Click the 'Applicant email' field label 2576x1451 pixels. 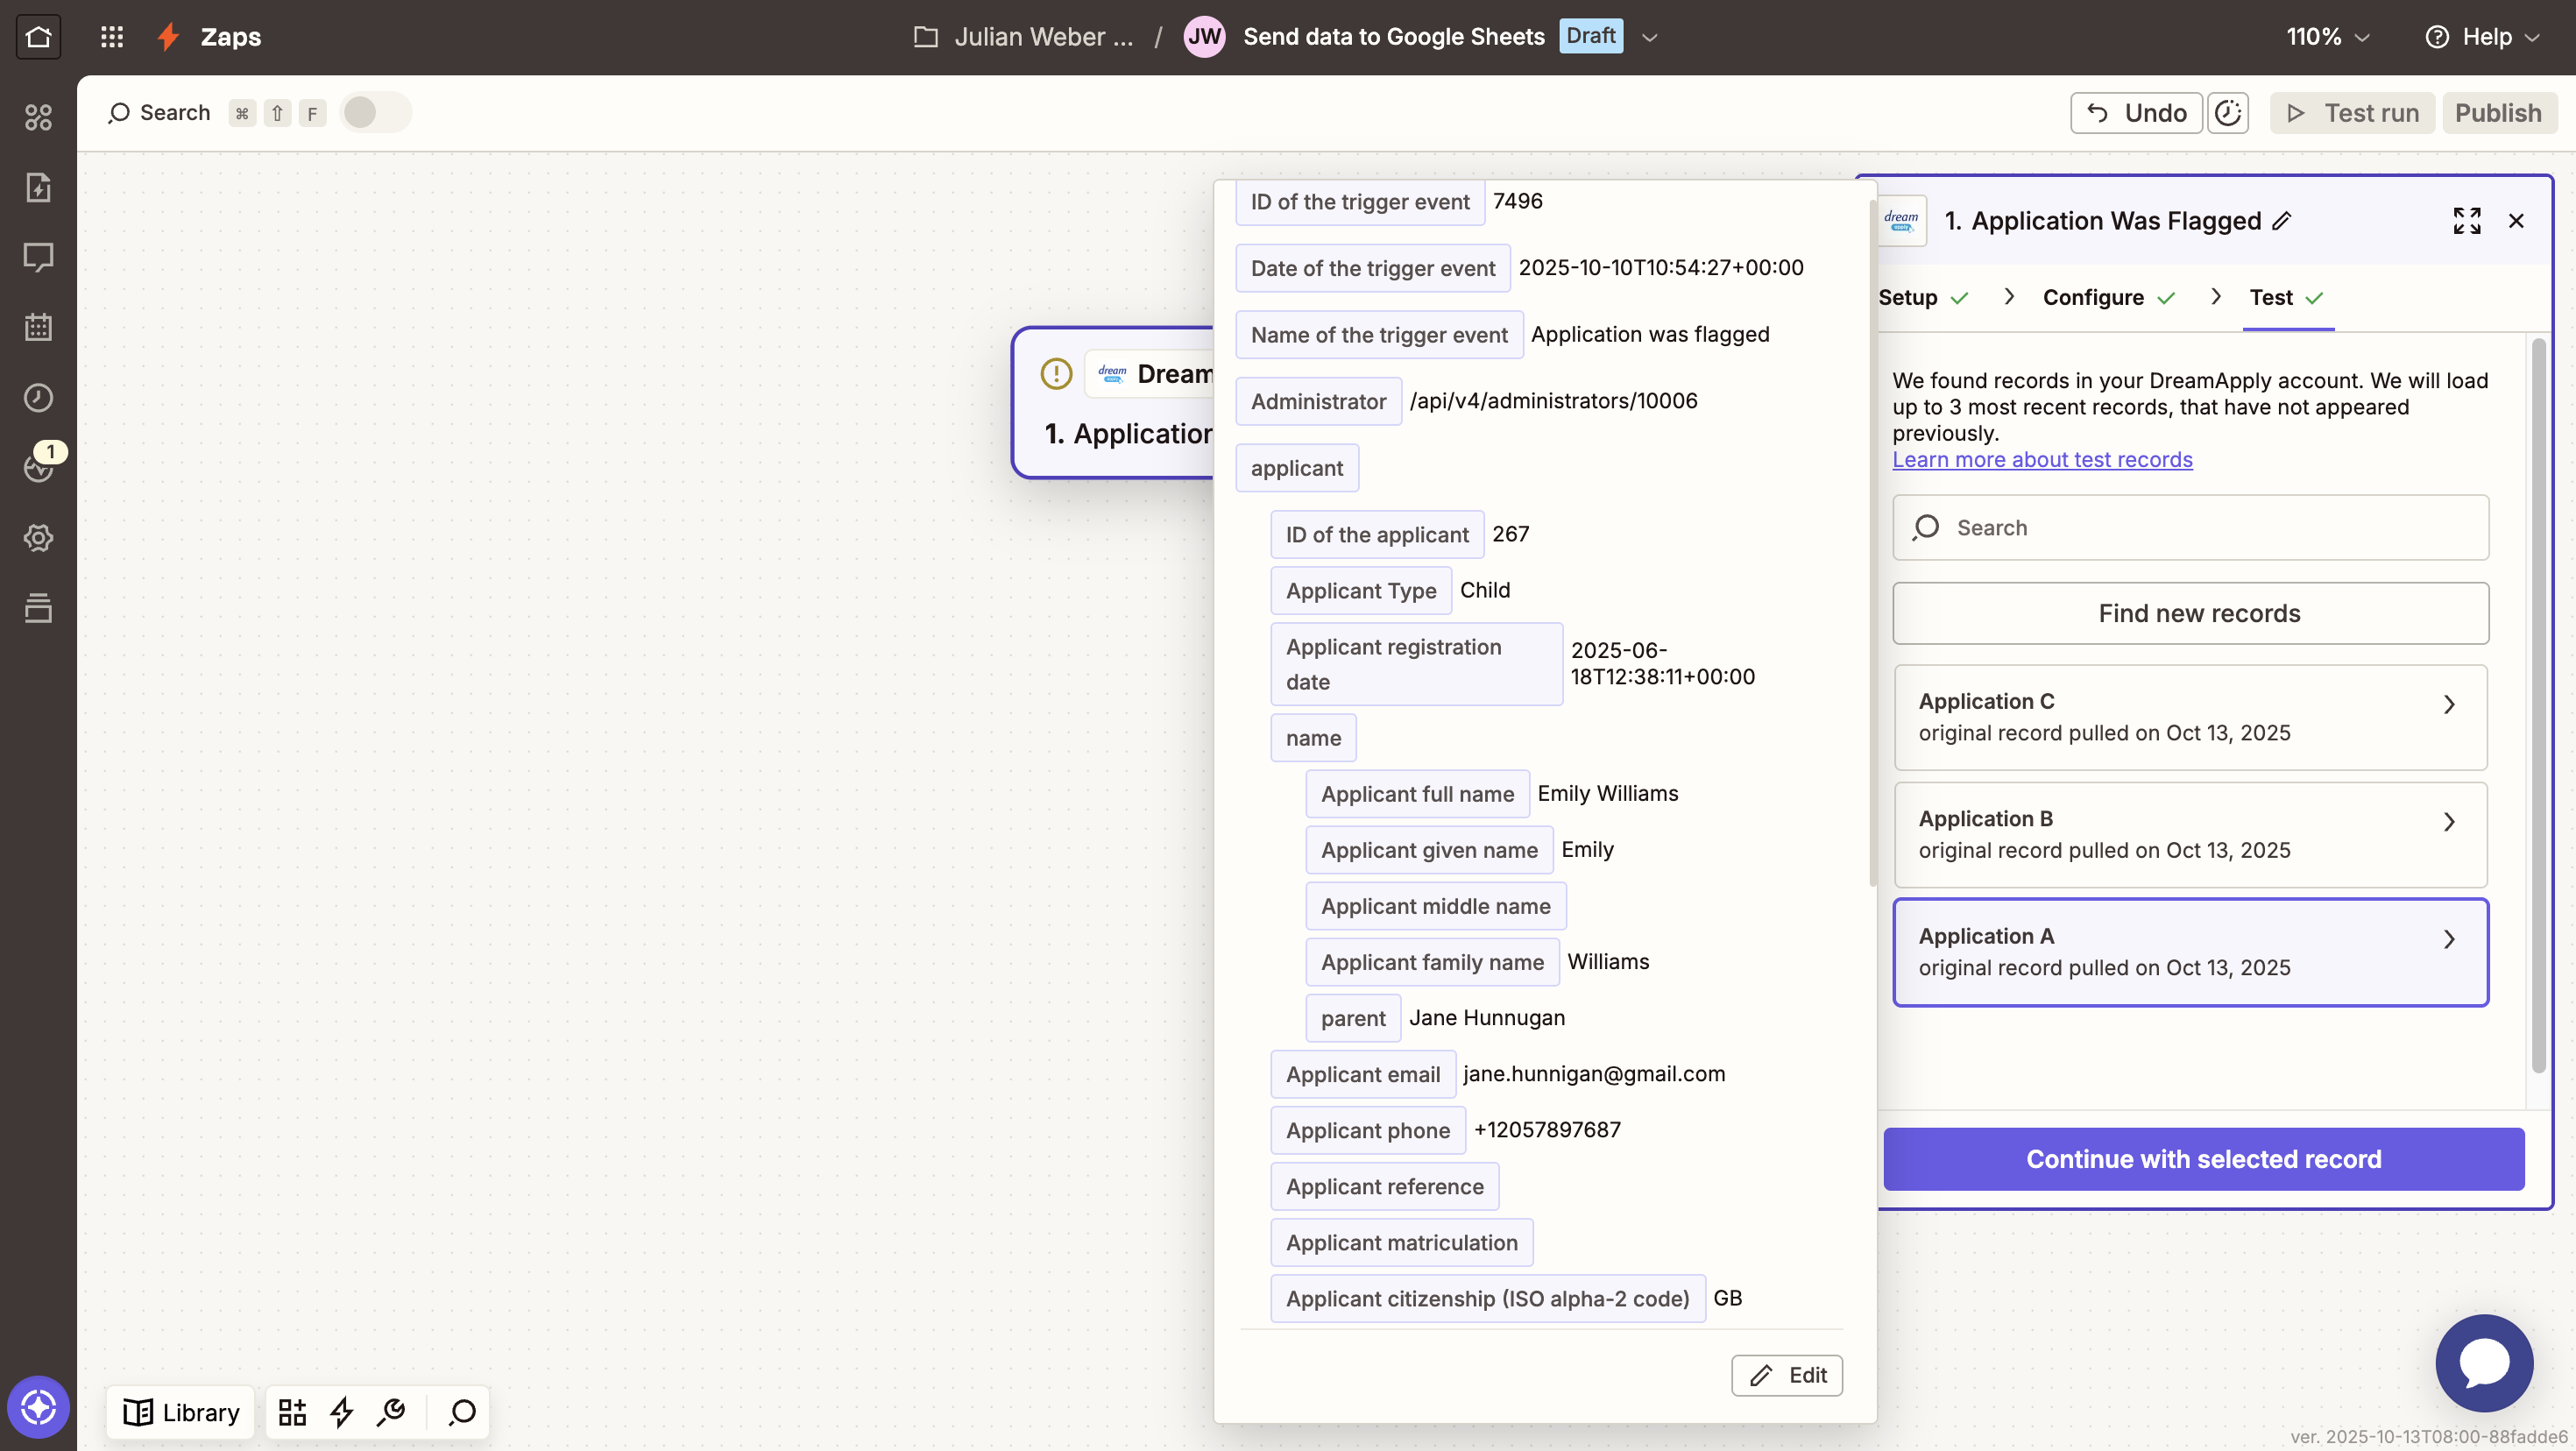(x=1363, y=1075)
